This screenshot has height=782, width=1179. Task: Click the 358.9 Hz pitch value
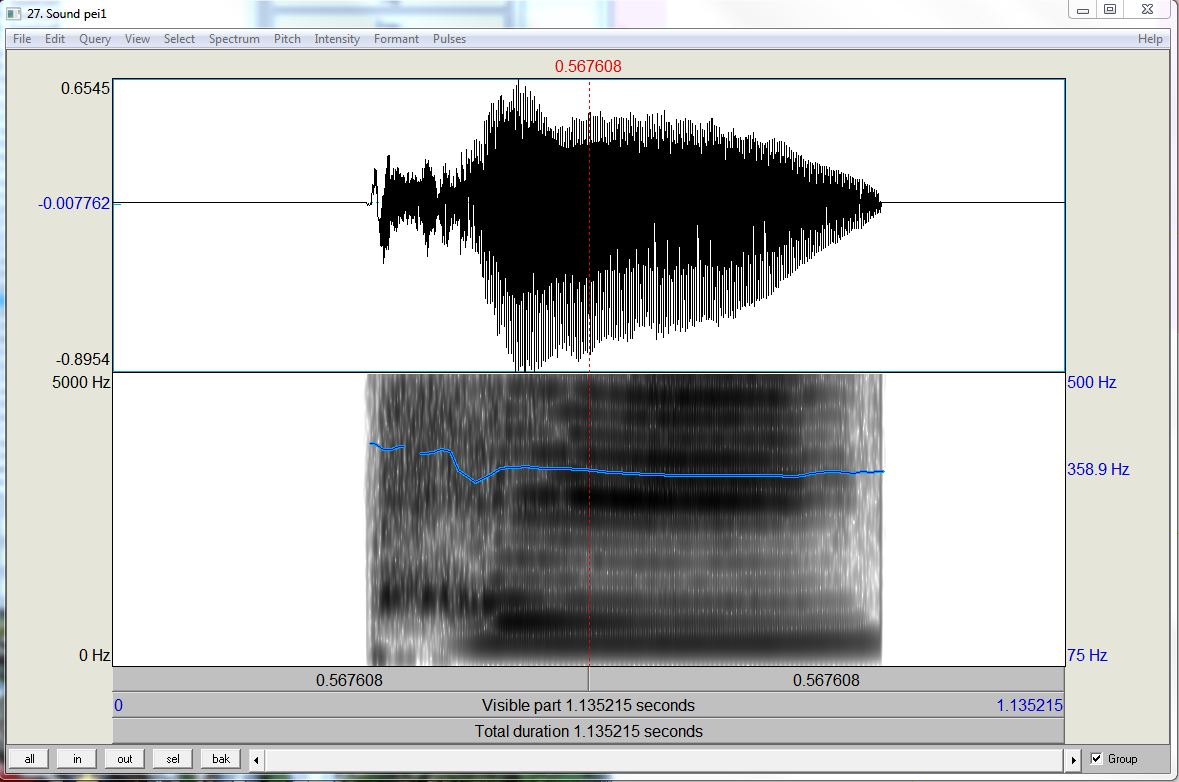[x=1098, y=469]
